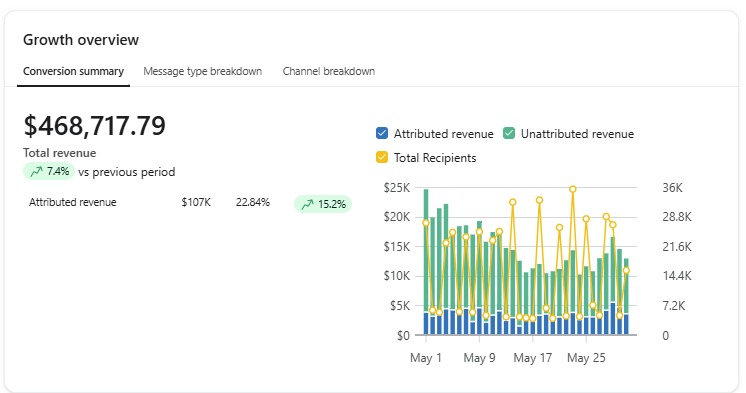
Task: Click the 7.2K right axis label
Action: (674, 305)
